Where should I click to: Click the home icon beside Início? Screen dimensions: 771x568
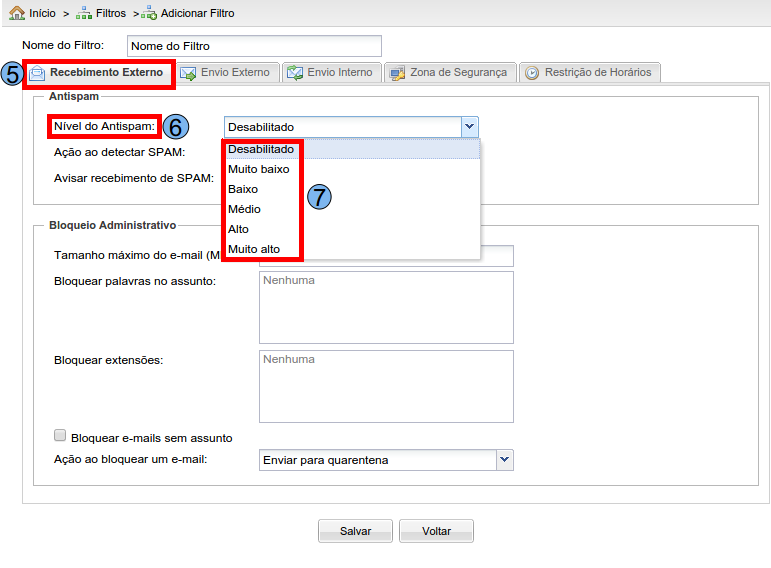tap(17, 13)
